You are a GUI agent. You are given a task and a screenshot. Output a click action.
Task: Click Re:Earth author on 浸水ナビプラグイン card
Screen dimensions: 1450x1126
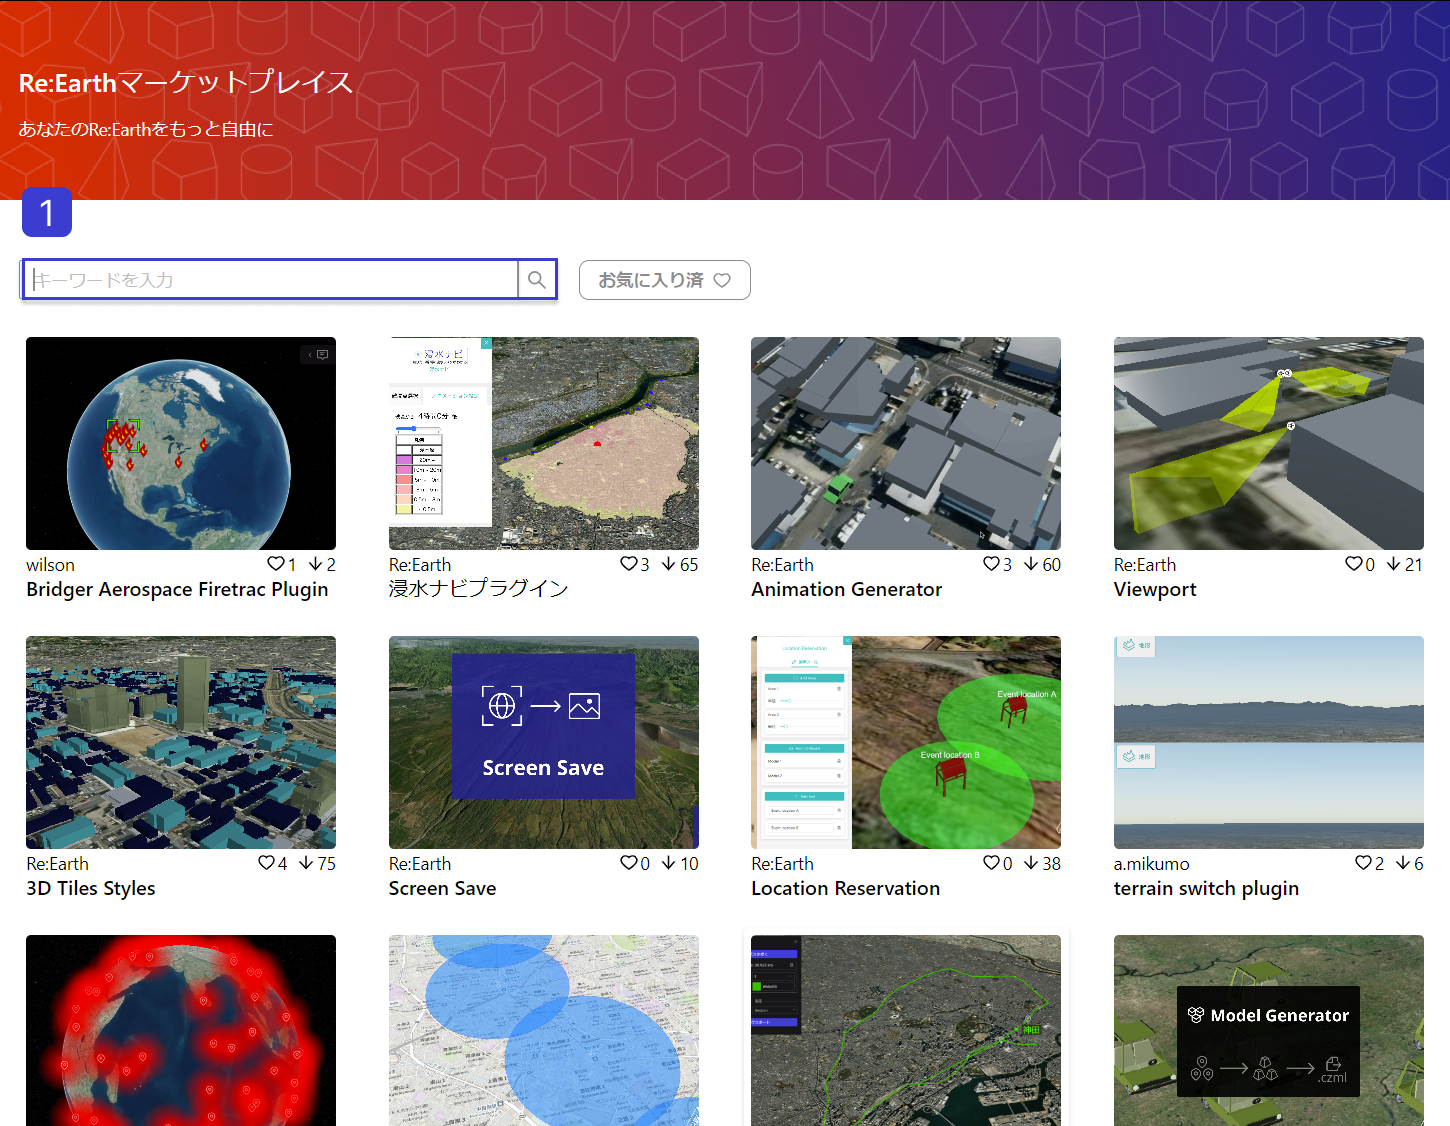tap(420, 565)
